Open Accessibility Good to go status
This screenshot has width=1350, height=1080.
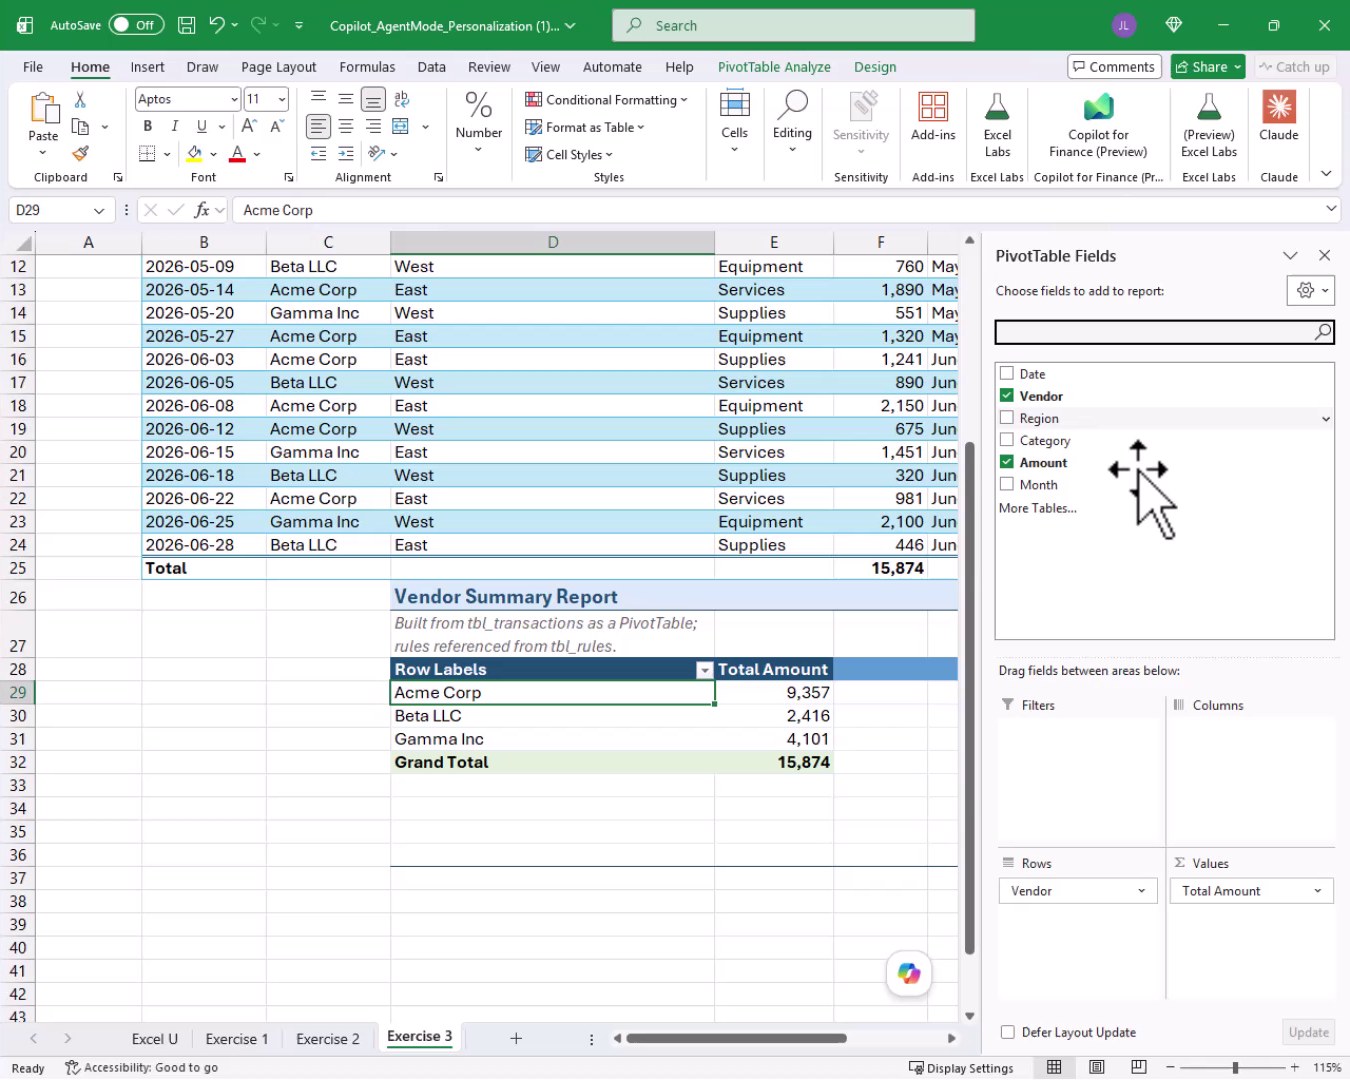pyautogui.click(x=141, y=1068)
